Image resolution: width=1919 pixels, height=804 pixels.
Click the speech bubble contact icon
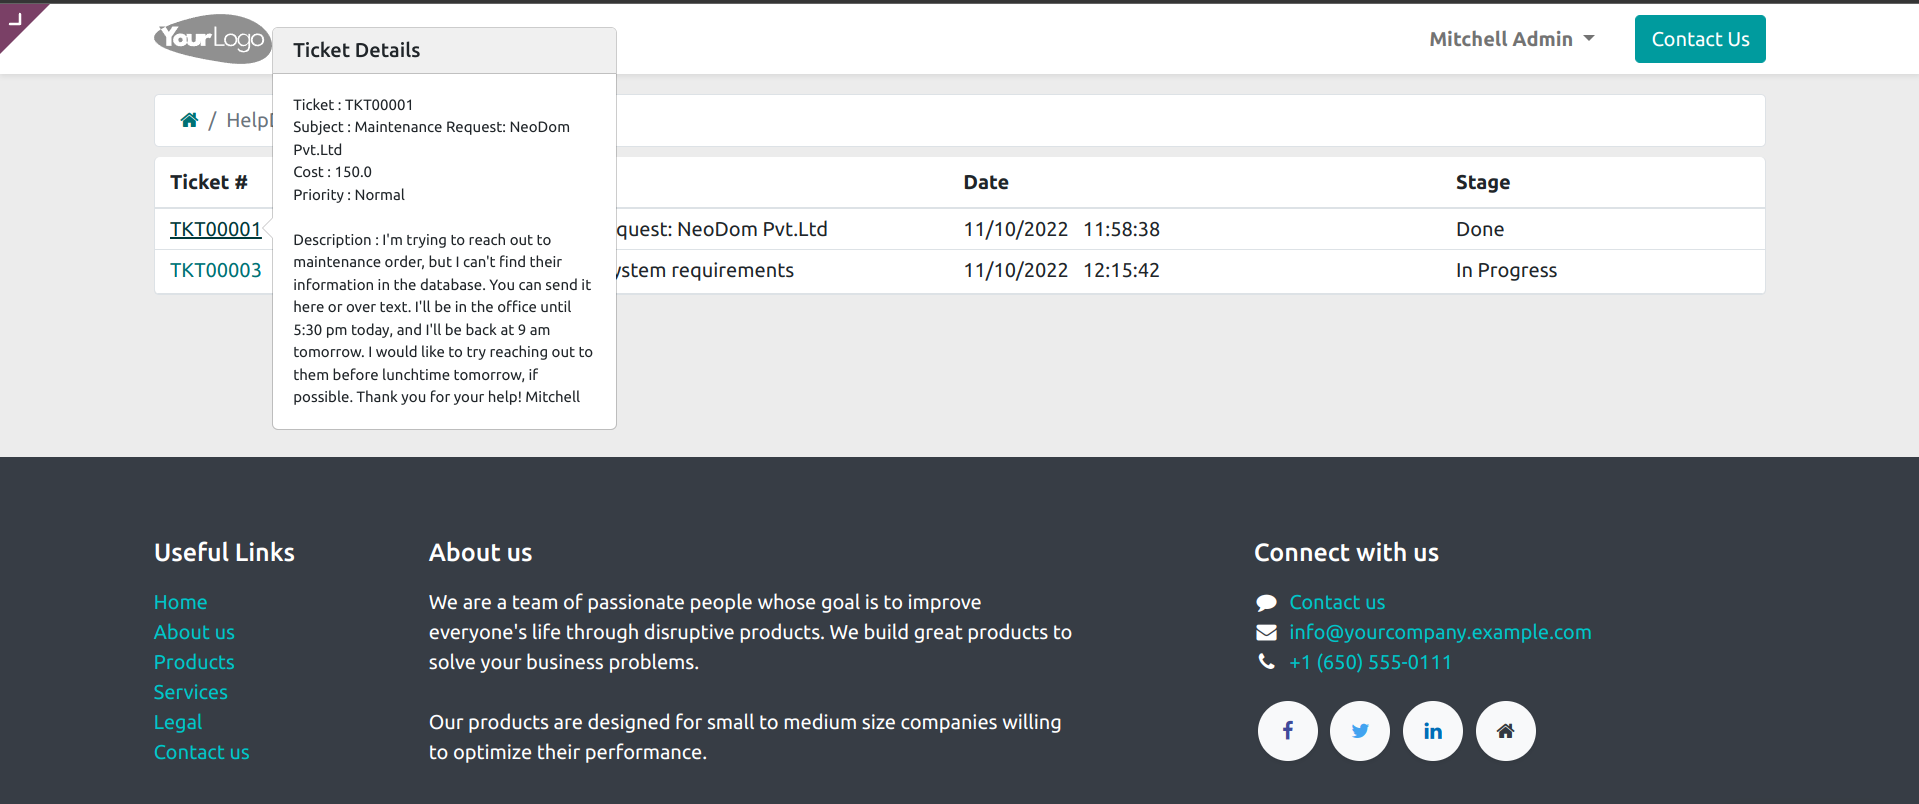pyautogui.click(x=1266, y=603)
